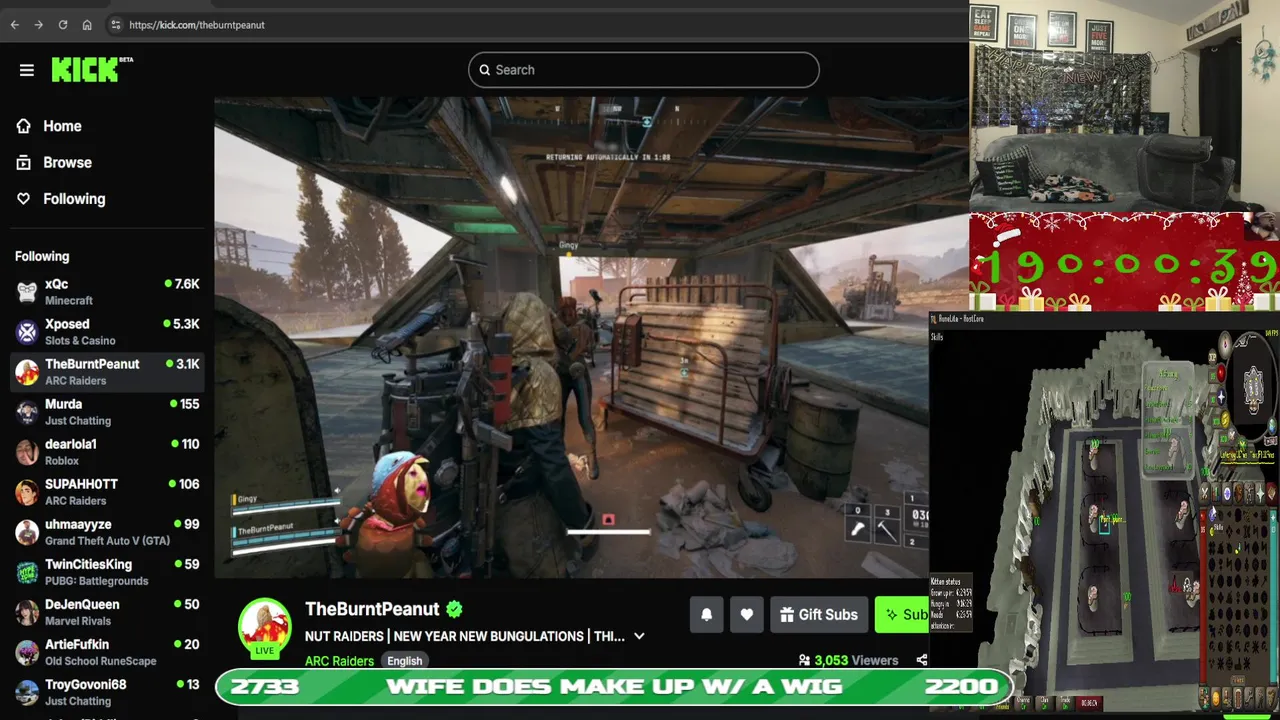Open xQc channel in Following list
The height and width of the screenshot is (720, 1280).
coord(107,292)
